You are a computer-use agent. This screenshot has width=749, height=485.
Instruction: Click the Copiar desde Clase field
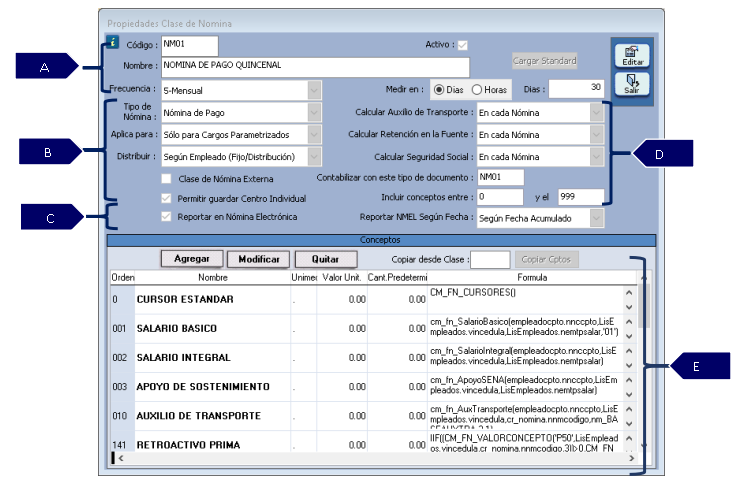coord(490,259)
